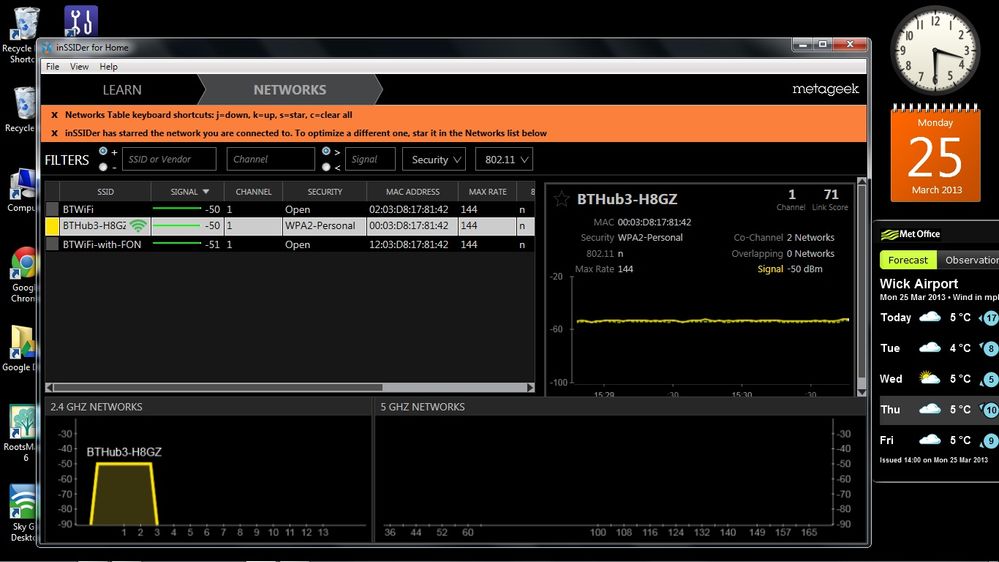Sort table by SSID column header
Screen dimensions: 999x562
coord(105,192)
